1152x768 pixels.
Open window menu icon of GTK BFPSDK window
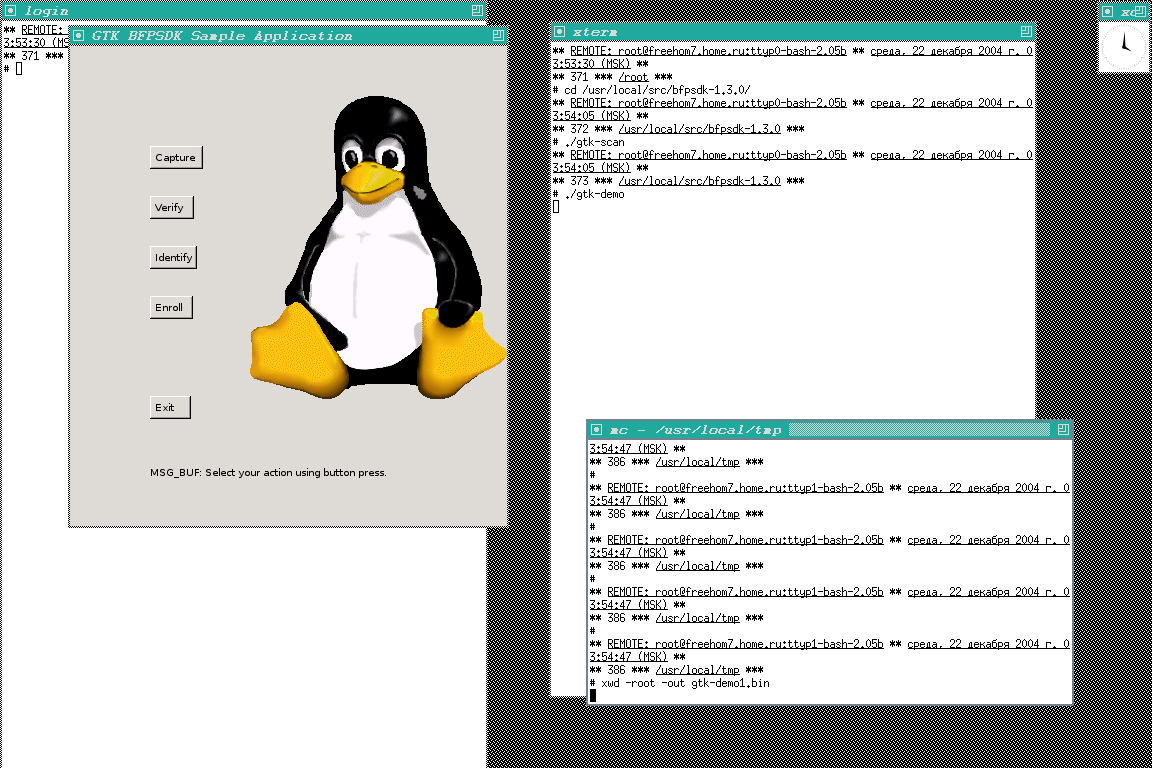[x=79, y=35]
